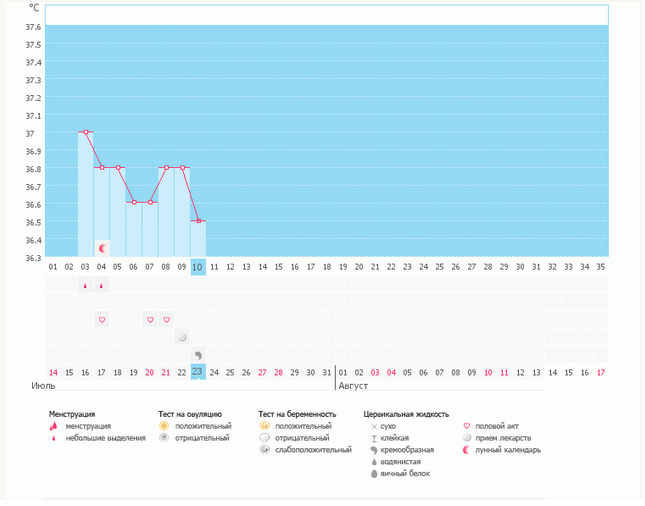Click the positive pregnancy test legend icon
Viewport: 645px width, 506px height.
click(x=264, y=426)
